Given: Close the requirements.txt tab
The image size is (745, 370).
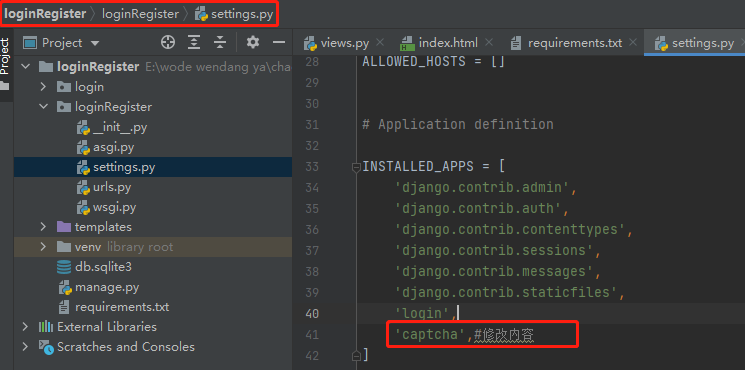Looking at the screenshot, I should (x=632, y=43).
